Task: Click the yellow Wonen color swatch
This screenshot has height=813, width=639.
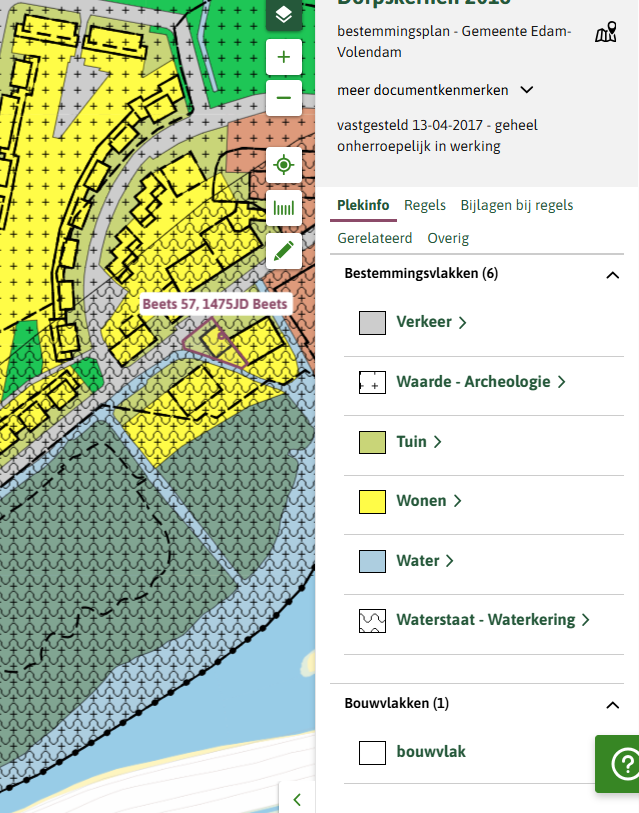Action: pyautogui.click(x=372, y=501)
